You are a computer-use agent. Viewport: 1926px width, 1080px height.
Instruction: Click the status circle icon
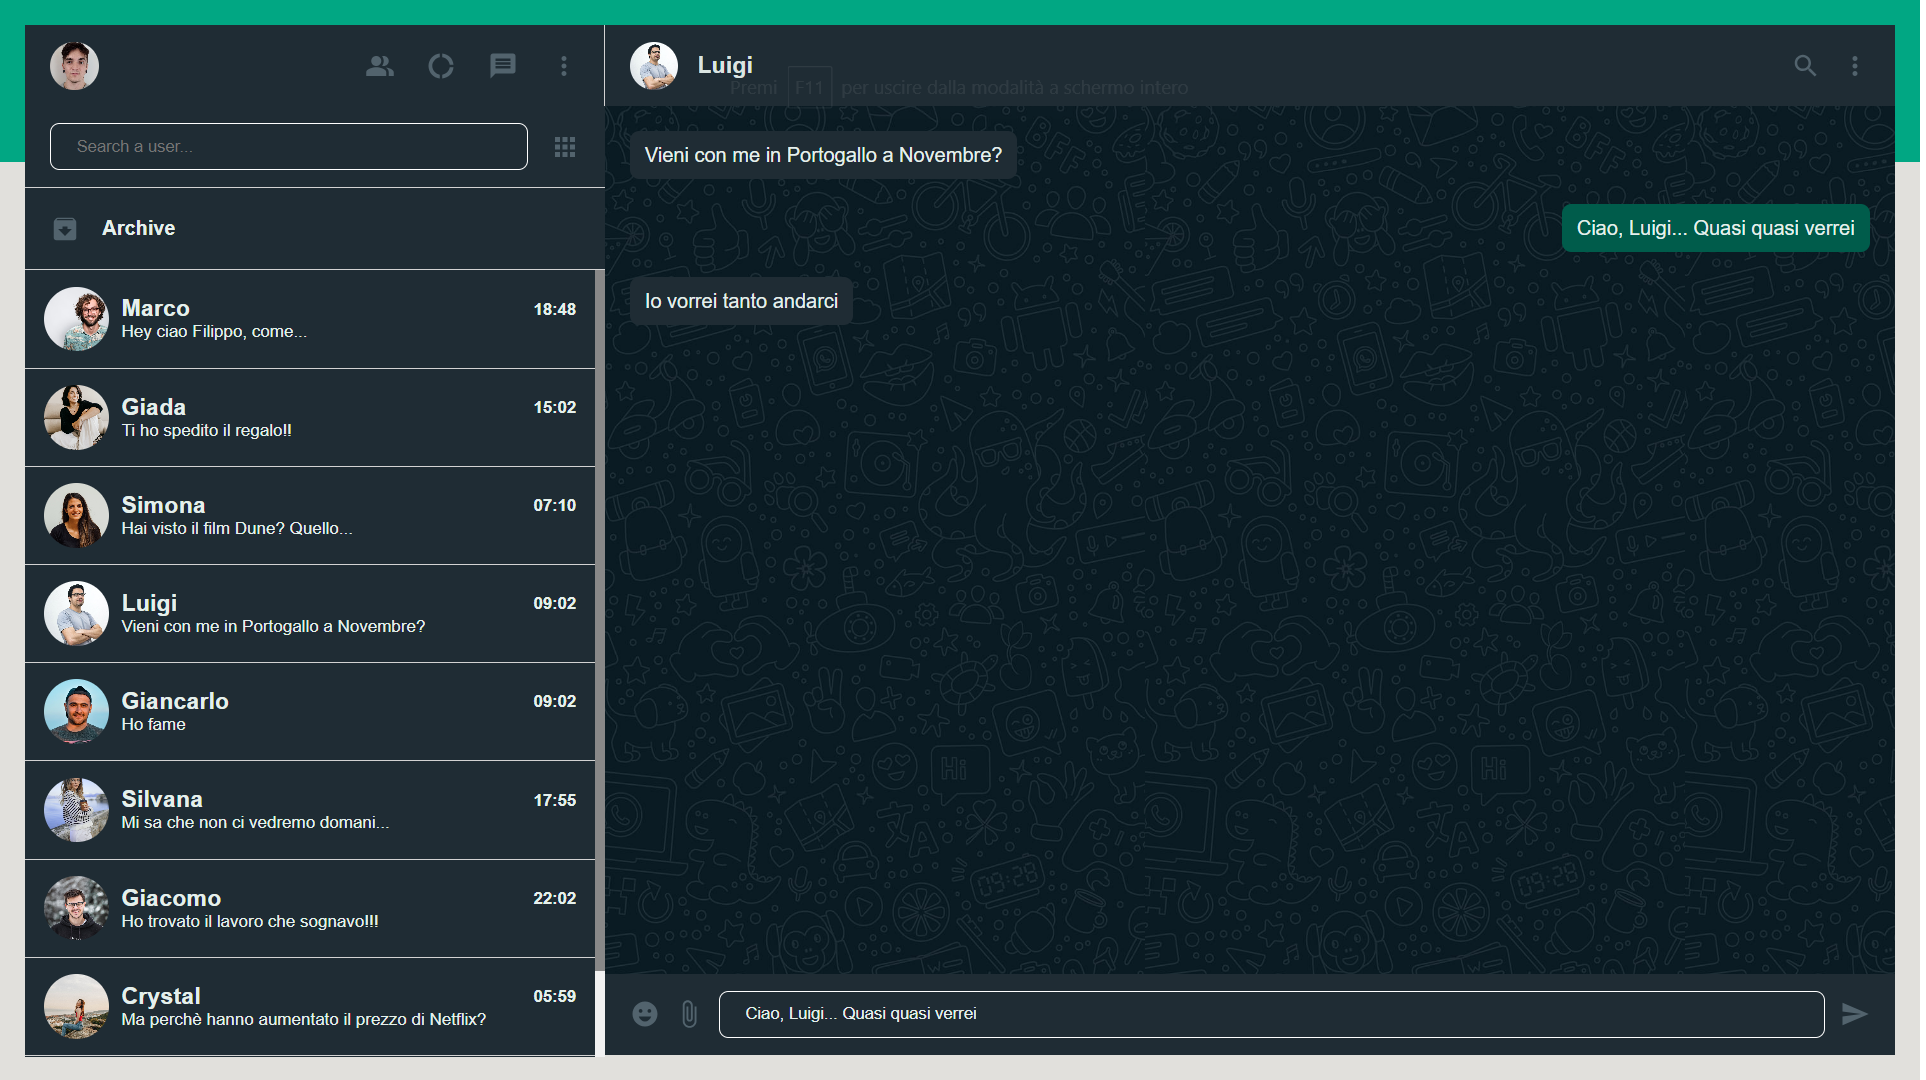(441, 66)
